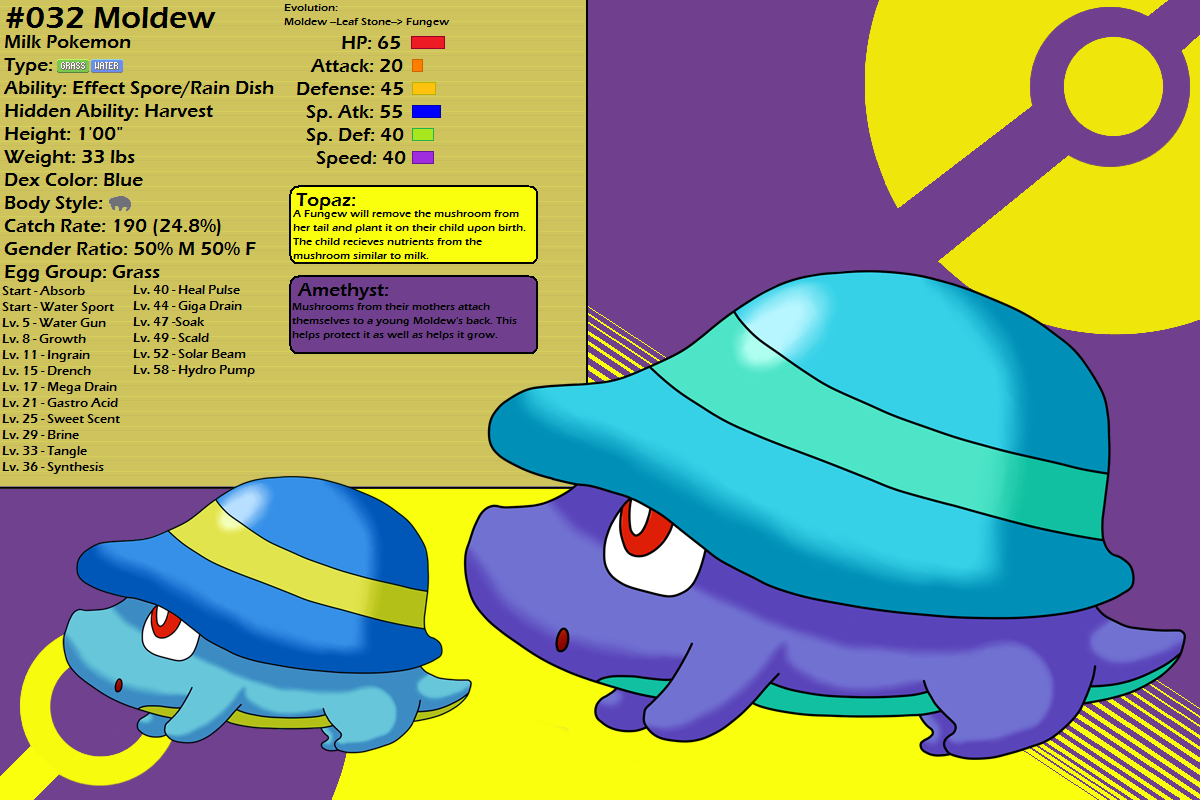Click the purple Amethyst description box
This screenshot has width=1200, height=800.
coord(414,315)
